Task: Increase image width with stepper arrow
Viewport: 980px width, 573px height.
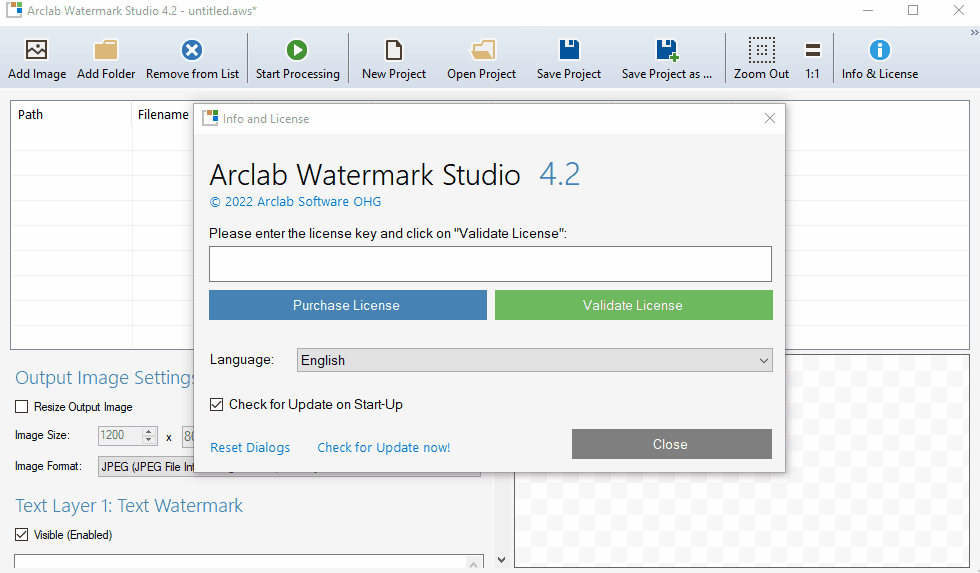Action: (x=149, y=431)
